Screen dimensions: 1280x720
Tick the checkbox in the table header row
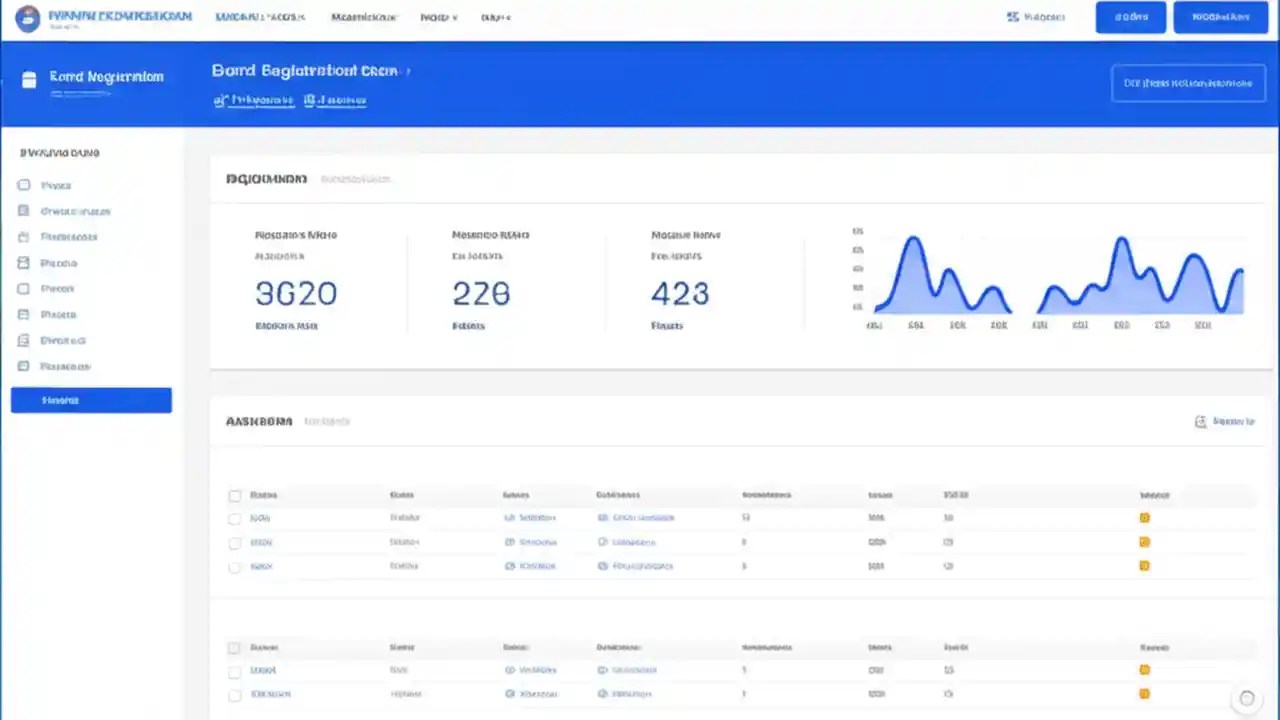(234, 494)
